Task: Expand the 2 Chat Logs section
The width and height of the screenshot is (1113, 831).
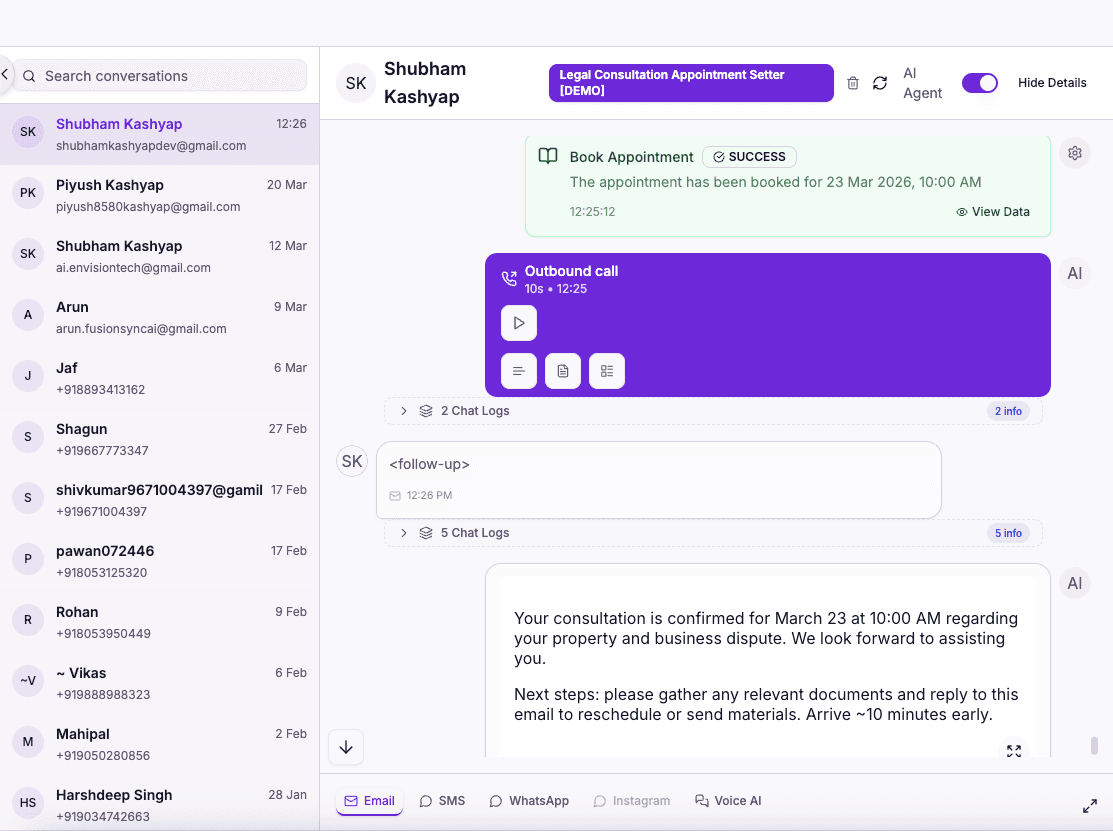Action: (403, 410)
